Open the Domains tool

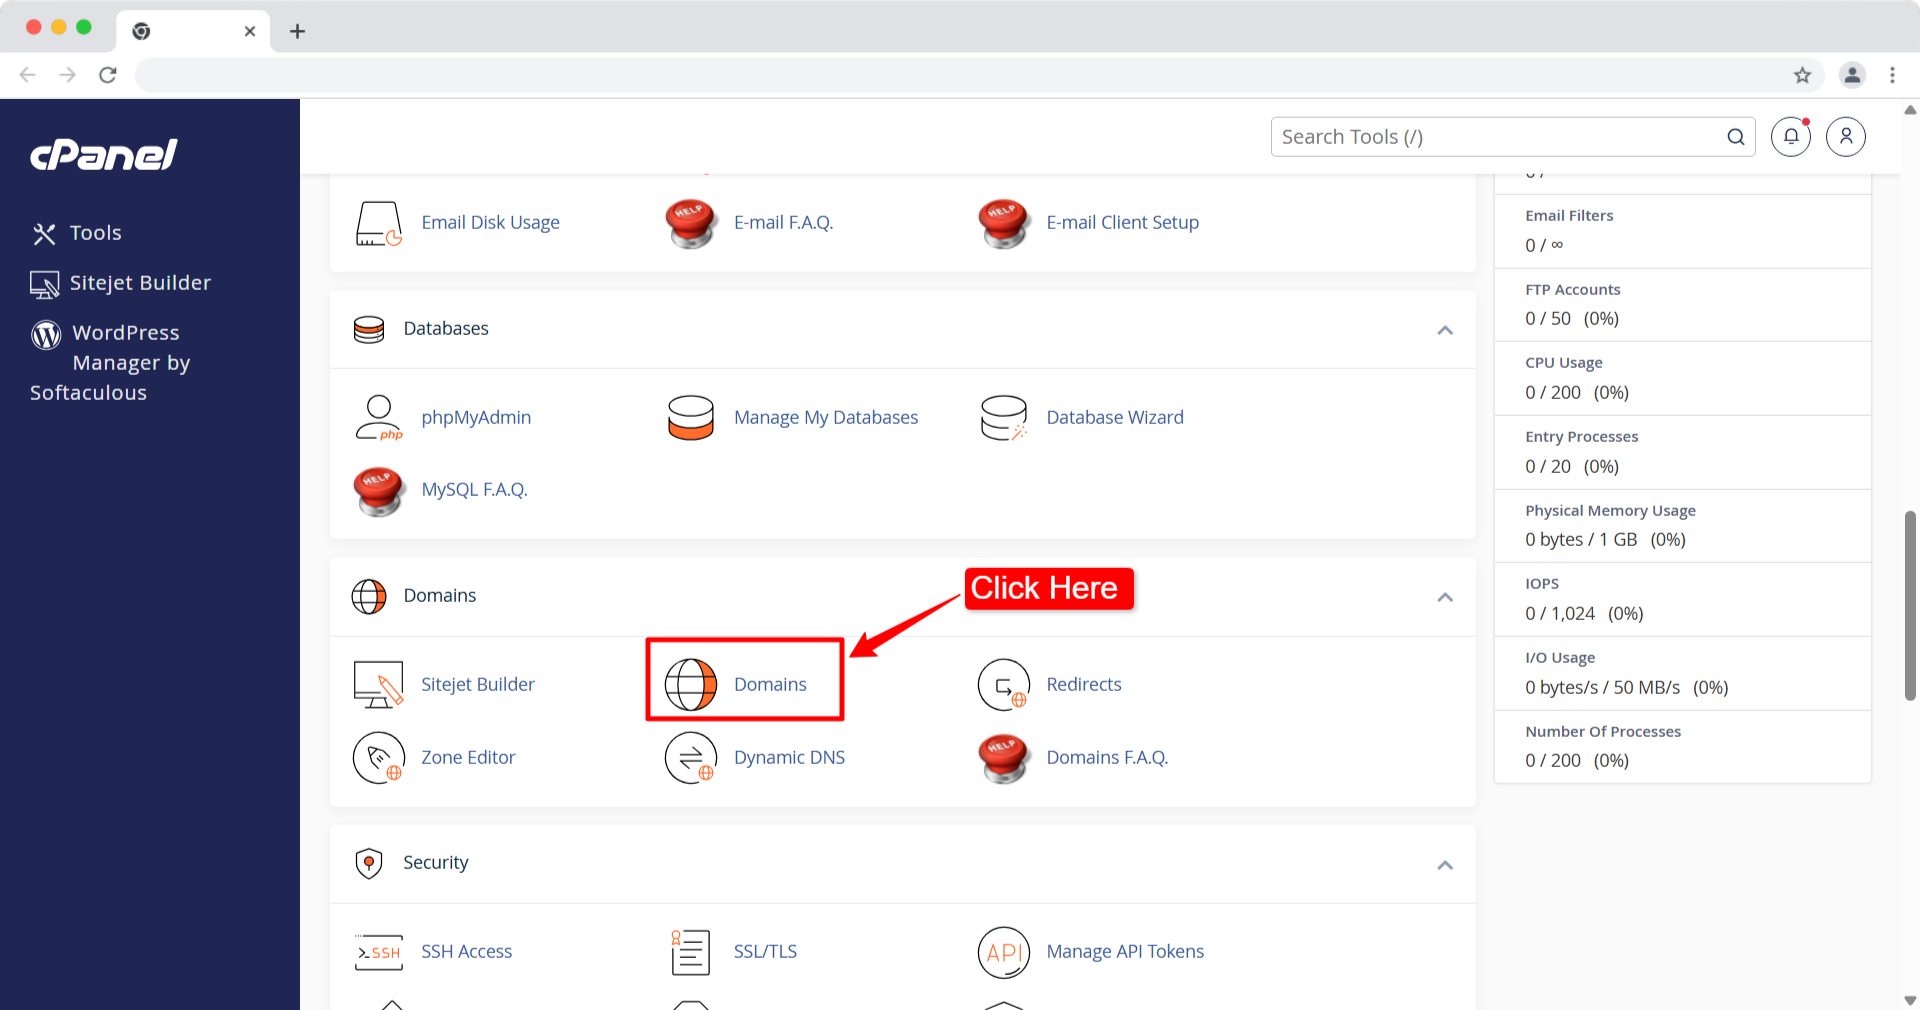(x=769, y=684)
